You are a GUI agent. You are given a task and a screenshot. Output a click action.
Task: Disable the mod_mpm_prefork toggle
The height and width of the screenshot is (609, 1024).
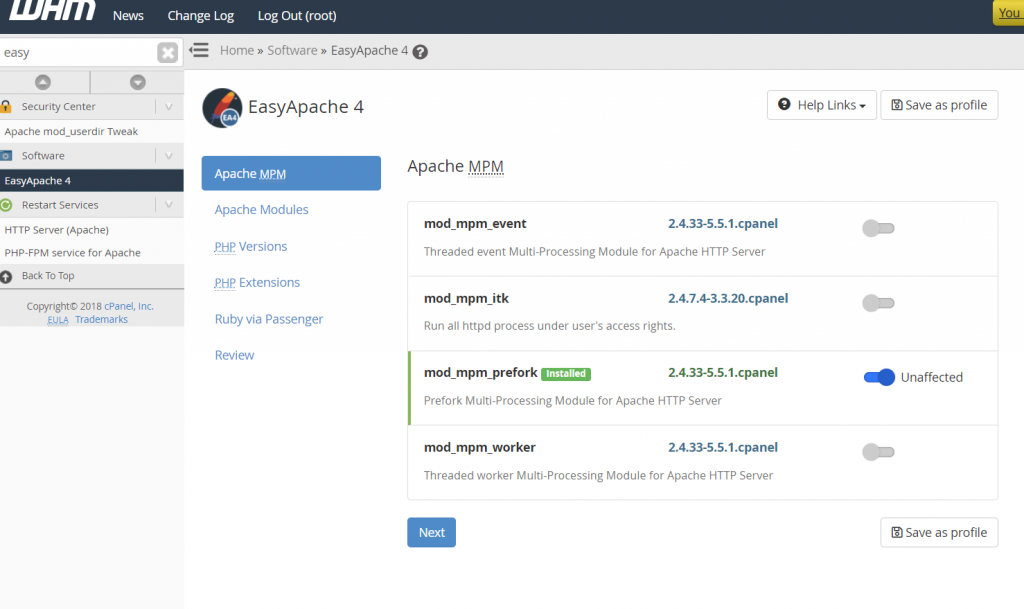[878, 377]
